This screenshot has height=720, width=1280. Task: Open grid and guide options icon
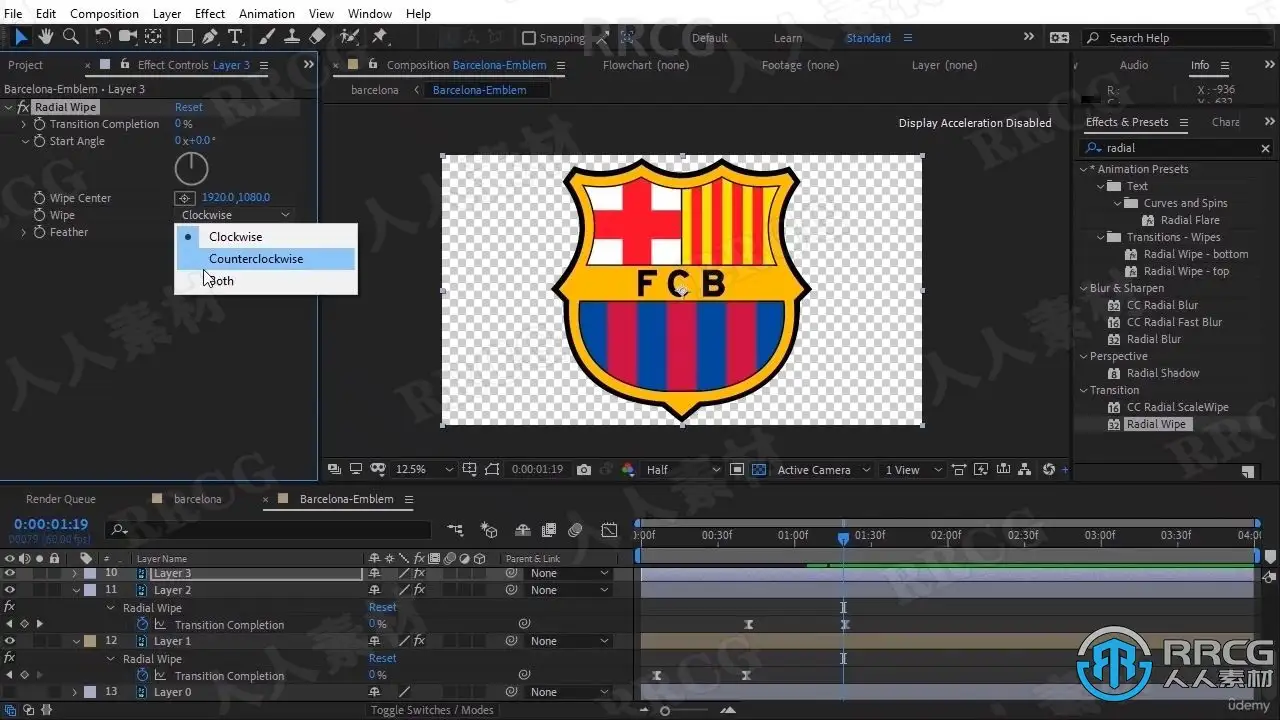[467, 469]
